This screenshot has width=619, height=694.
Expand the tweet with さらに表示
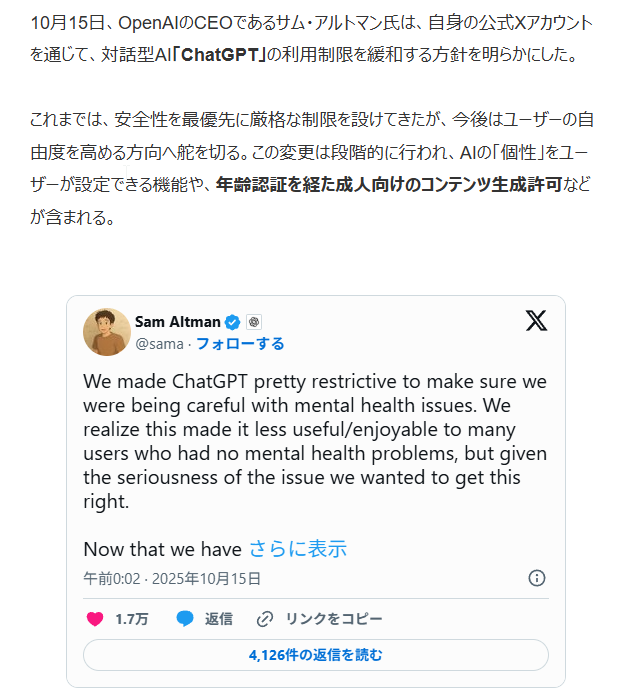pos(297,549)
